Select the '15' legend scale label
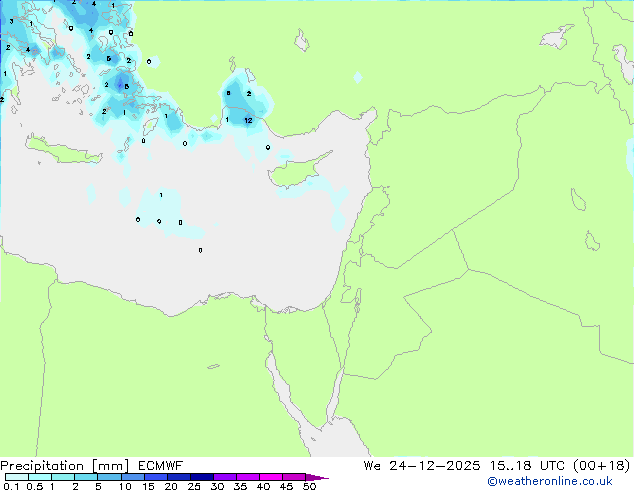Screen dimensions: 634x490 tap(148, 486)
